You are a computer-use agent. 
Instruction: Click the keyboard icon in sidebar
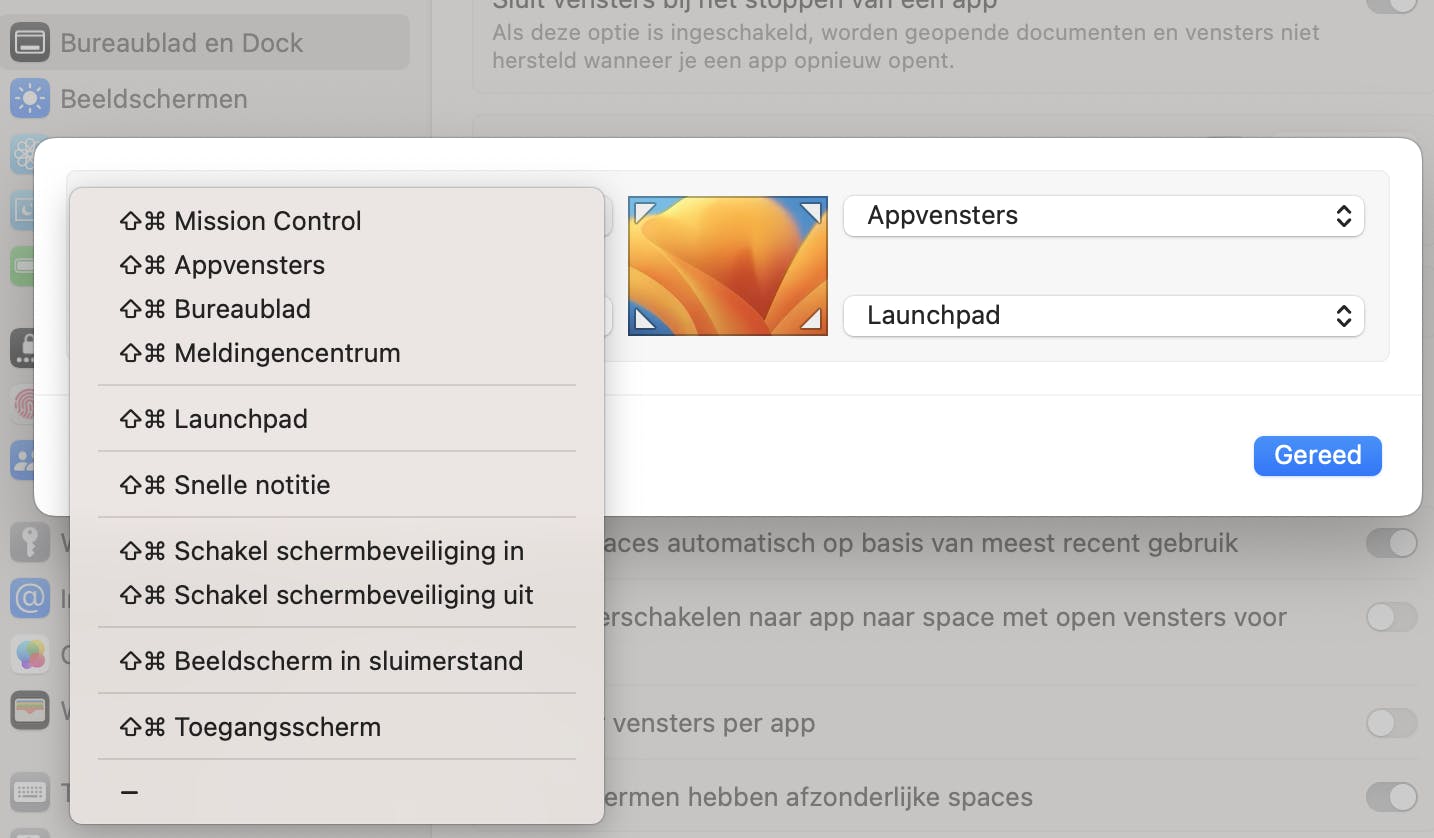coord(30,793)
